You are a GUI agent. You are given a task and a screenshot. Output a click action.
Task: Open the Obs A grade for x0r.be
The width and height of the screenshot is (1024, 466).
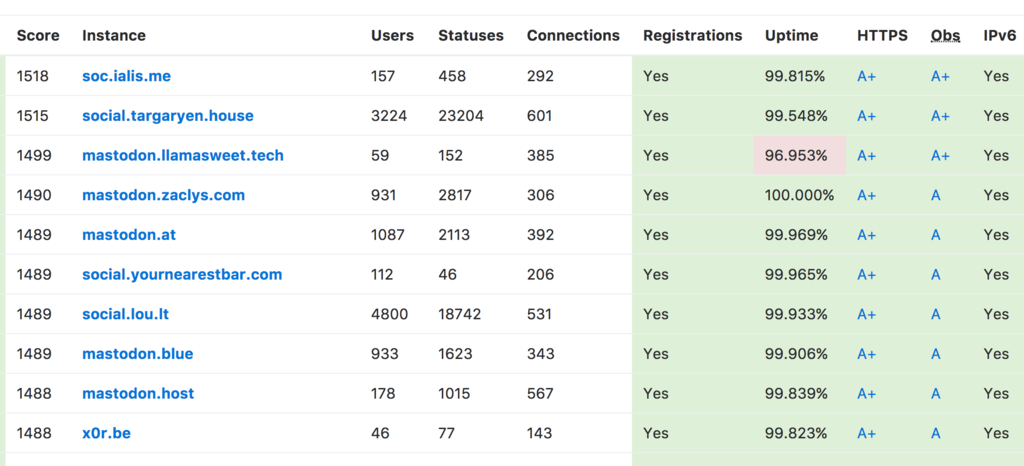(936, 433)
